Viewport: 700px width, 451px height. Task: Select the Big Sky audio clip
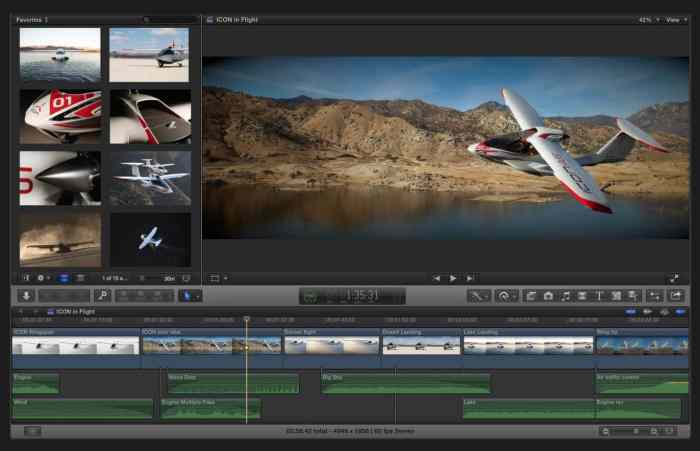point(405,384)
